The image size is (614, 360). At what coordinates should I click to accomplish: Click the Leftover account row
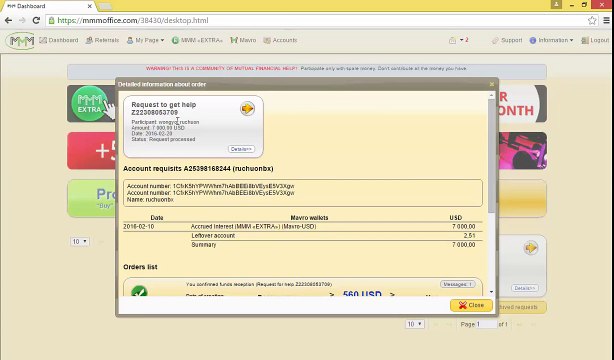click(337, 235)
